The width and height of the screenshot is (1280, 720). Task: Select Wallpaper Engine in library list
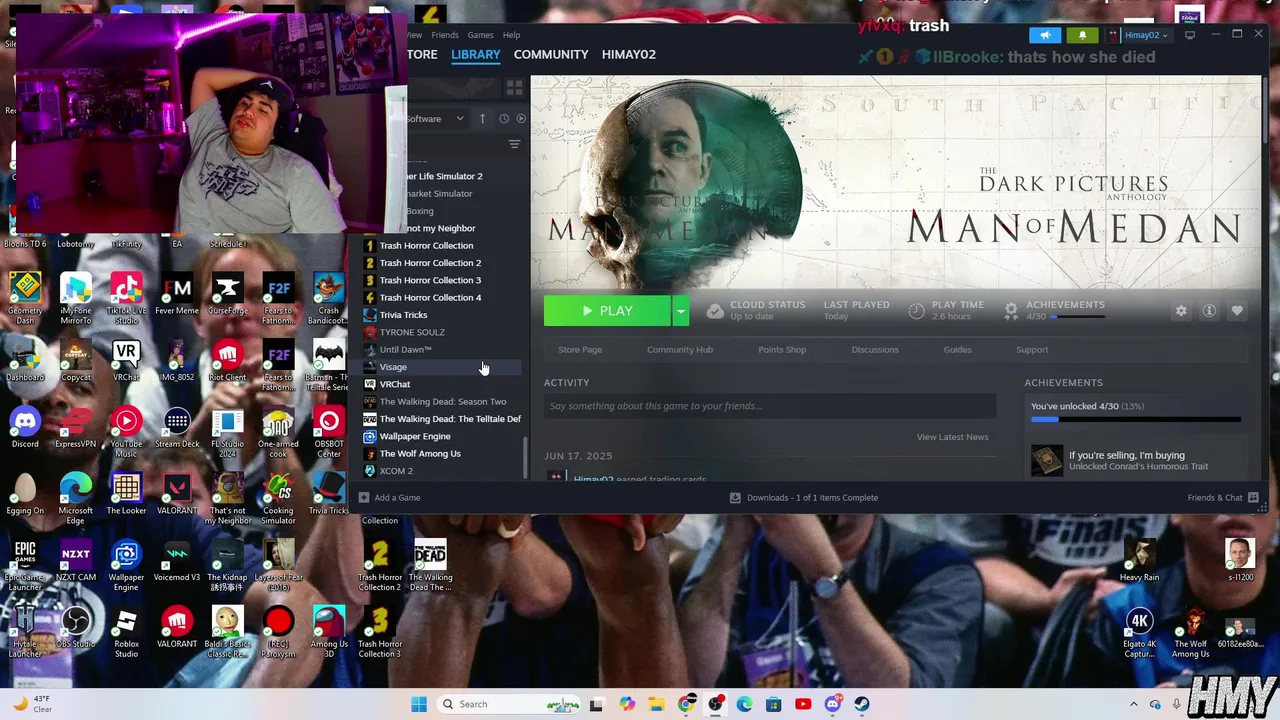pyautogui.click(x=415, y=436)
